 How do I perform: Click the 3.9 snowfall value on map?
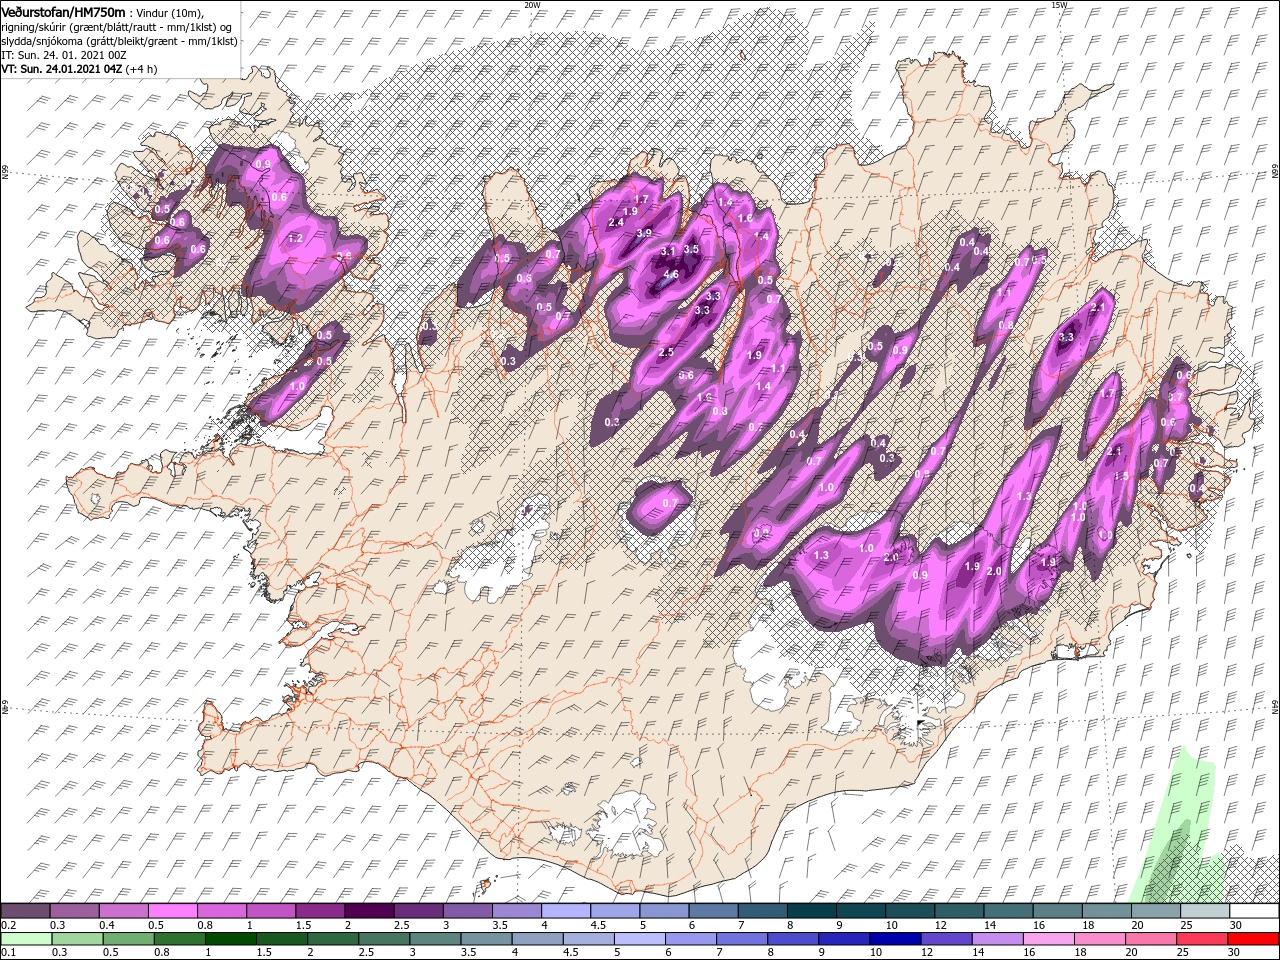[x=644, y=233]
